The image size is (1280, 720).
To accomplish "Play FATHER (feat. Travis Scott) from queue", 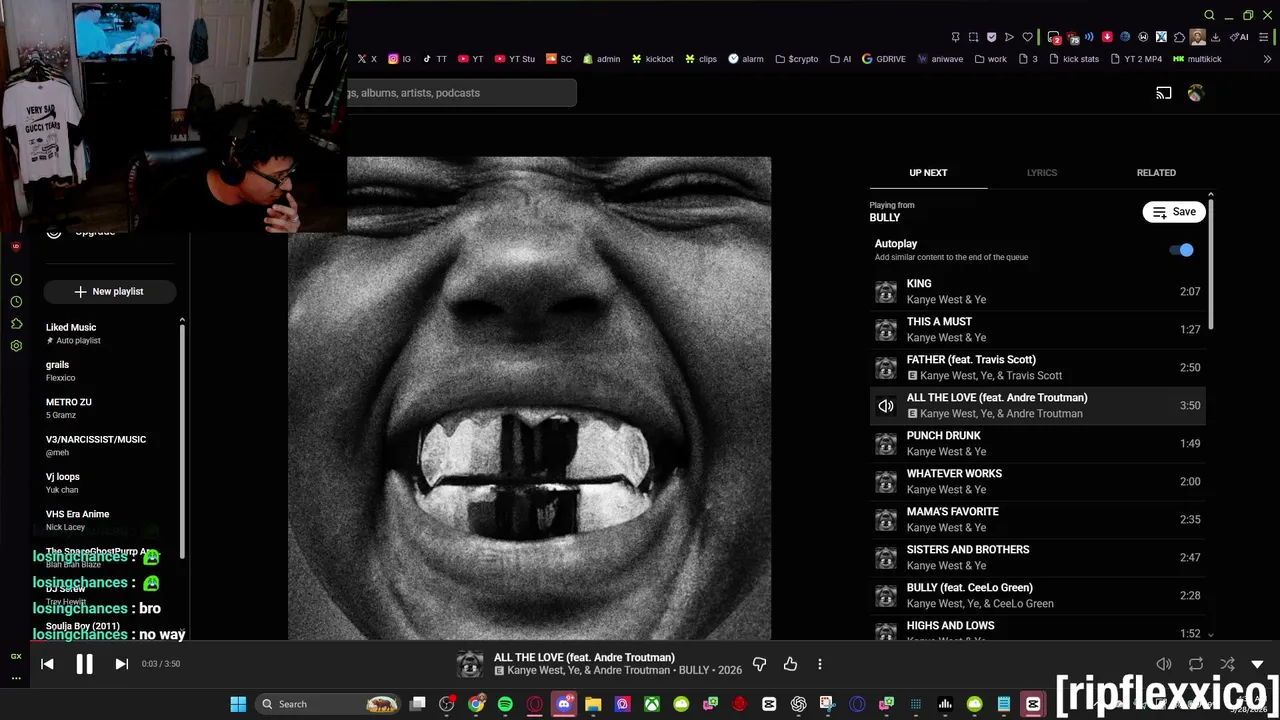I will pos(1037,367).
